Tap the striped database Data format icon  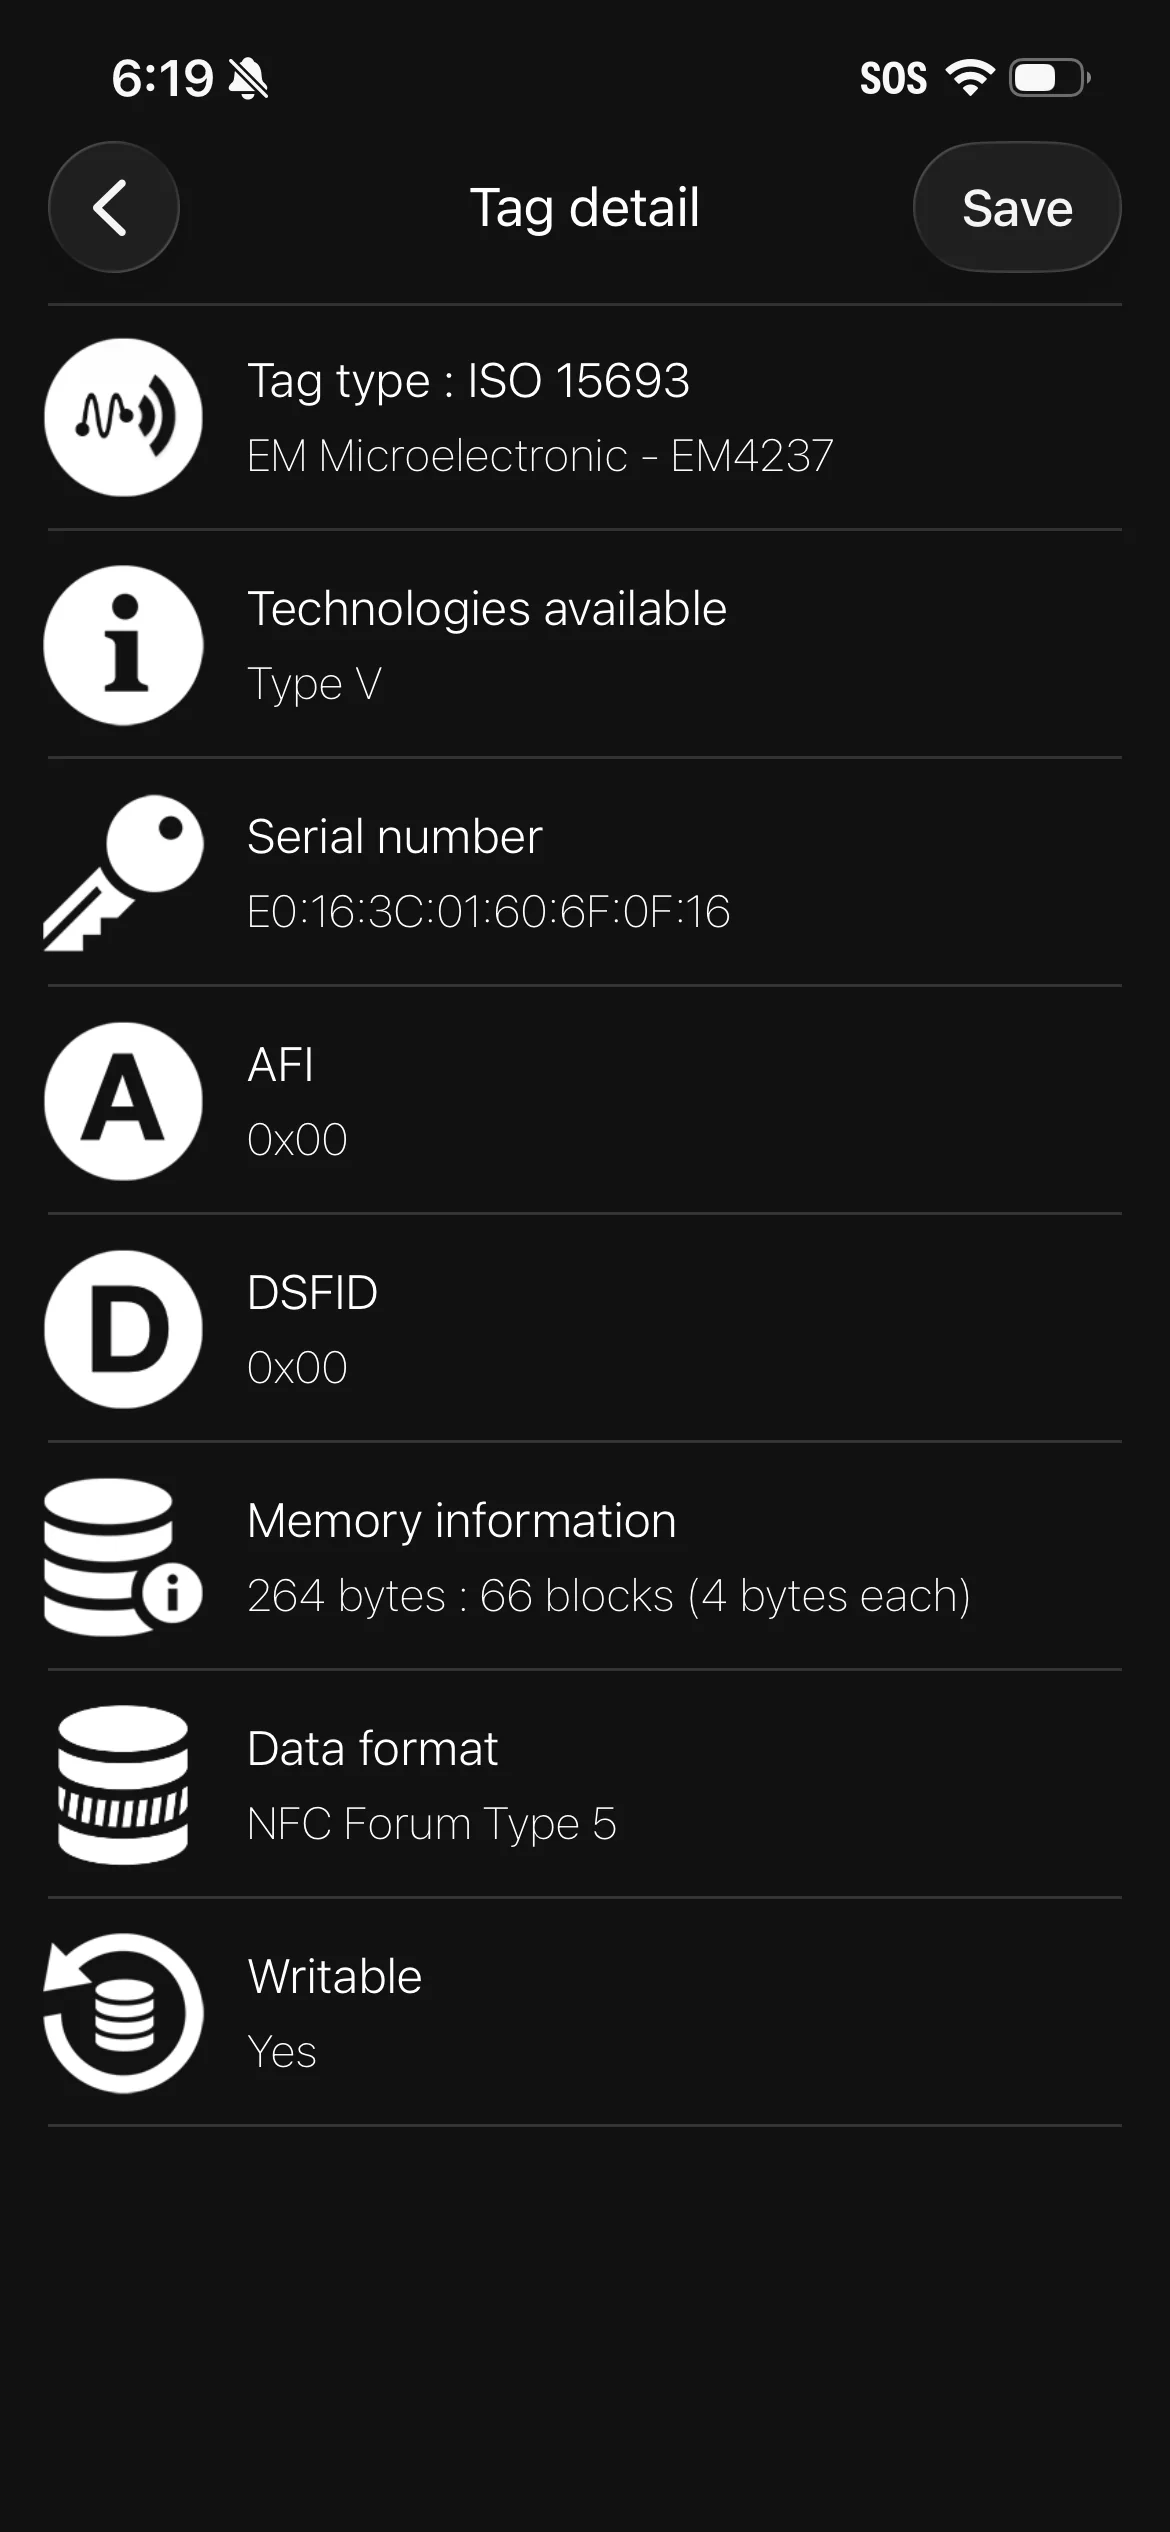[123, 1785]
